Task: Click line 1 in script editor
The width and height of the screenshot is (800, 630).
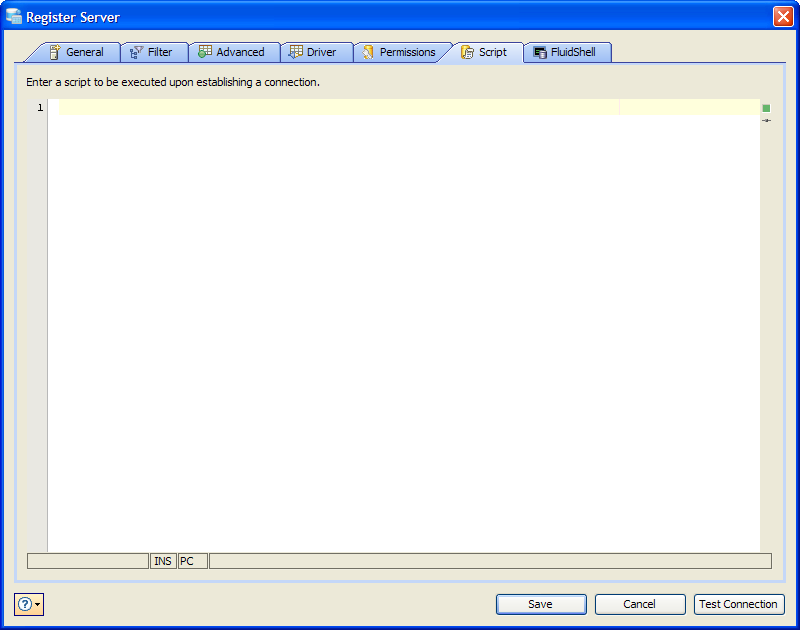Action: (409, 107)
